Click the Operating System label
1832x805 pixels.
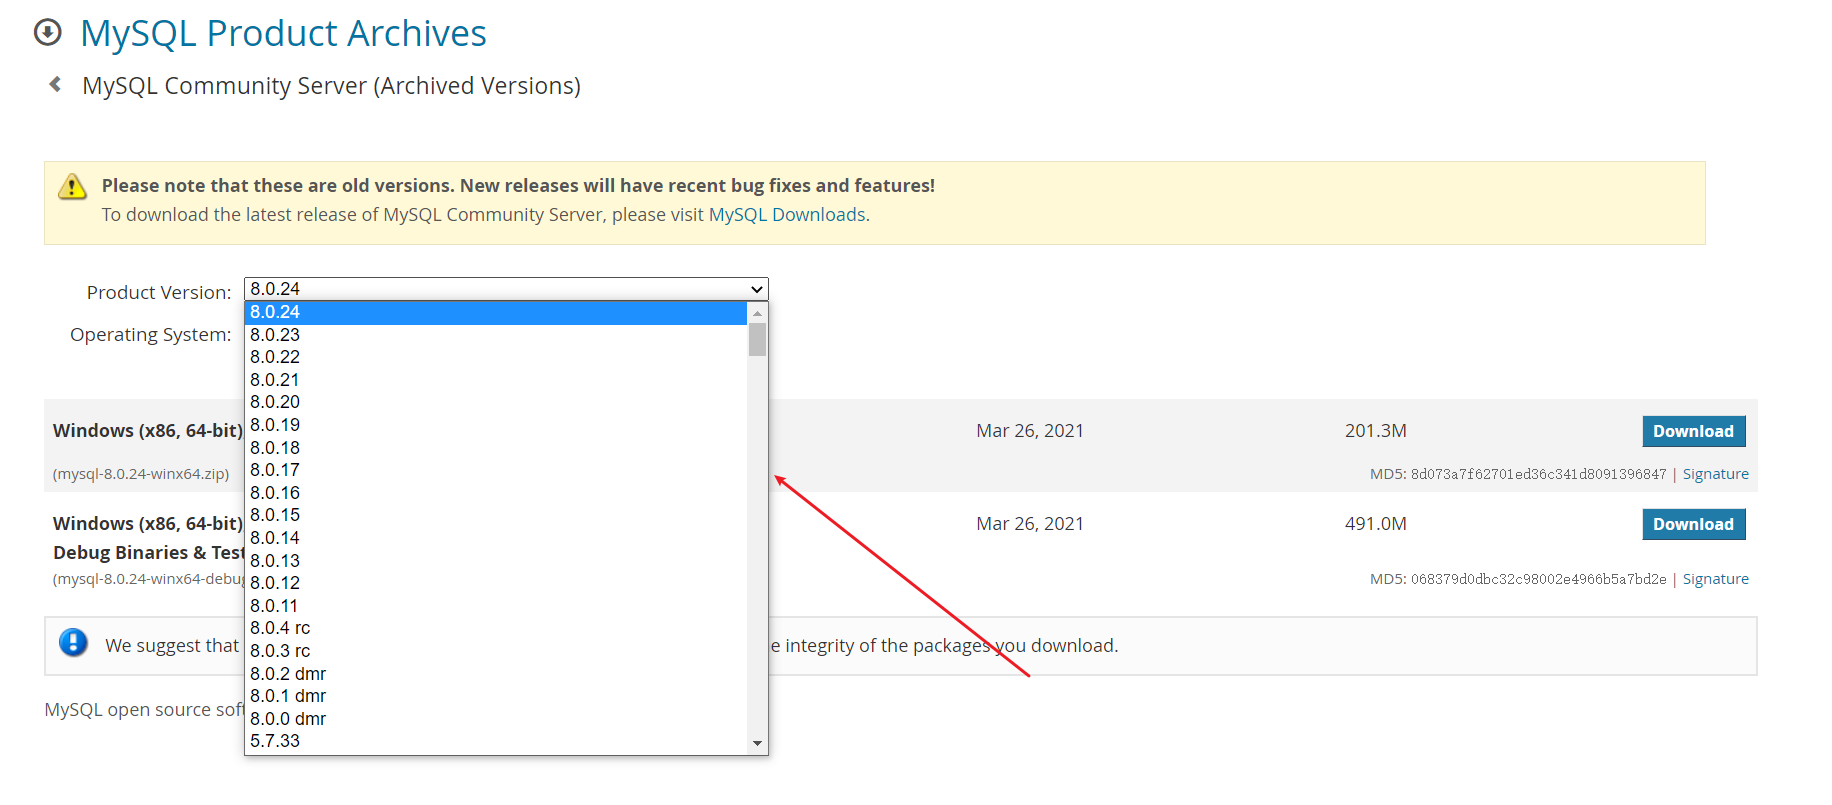[150, 334]
